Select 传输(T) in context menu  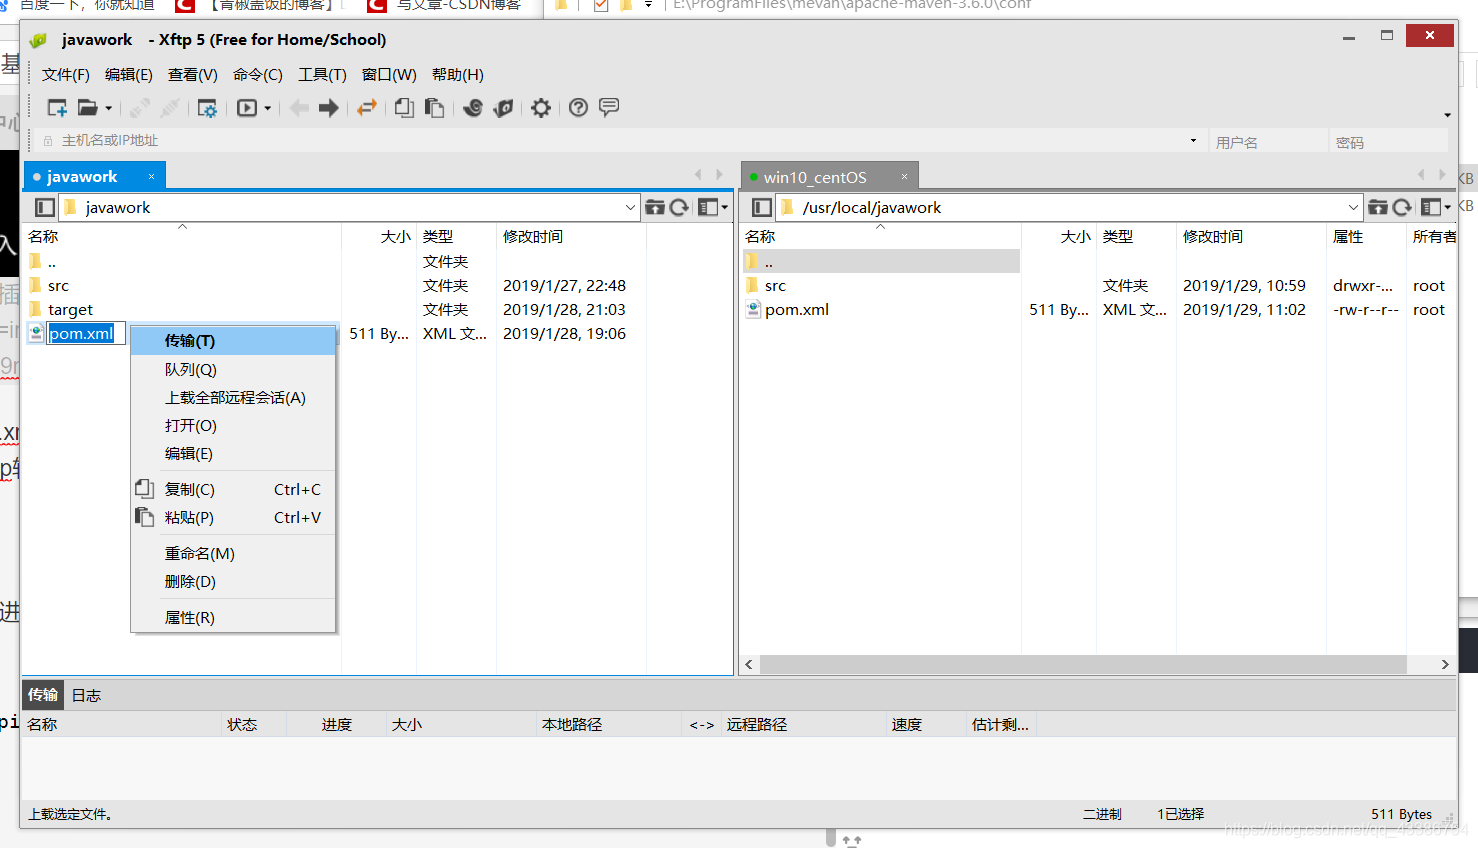(x=233, y=341)
